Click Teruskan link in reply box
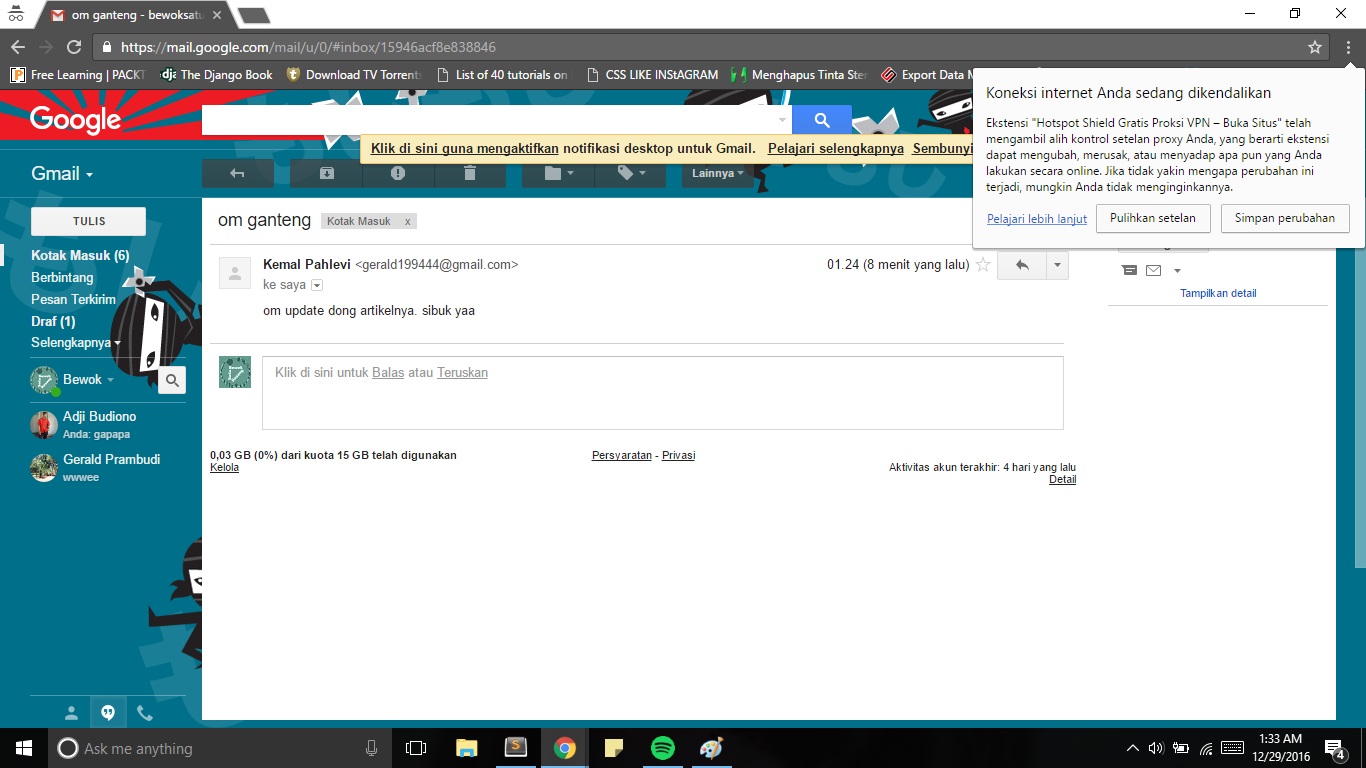This screenshot has height=768, width=1366. [462, 372]
